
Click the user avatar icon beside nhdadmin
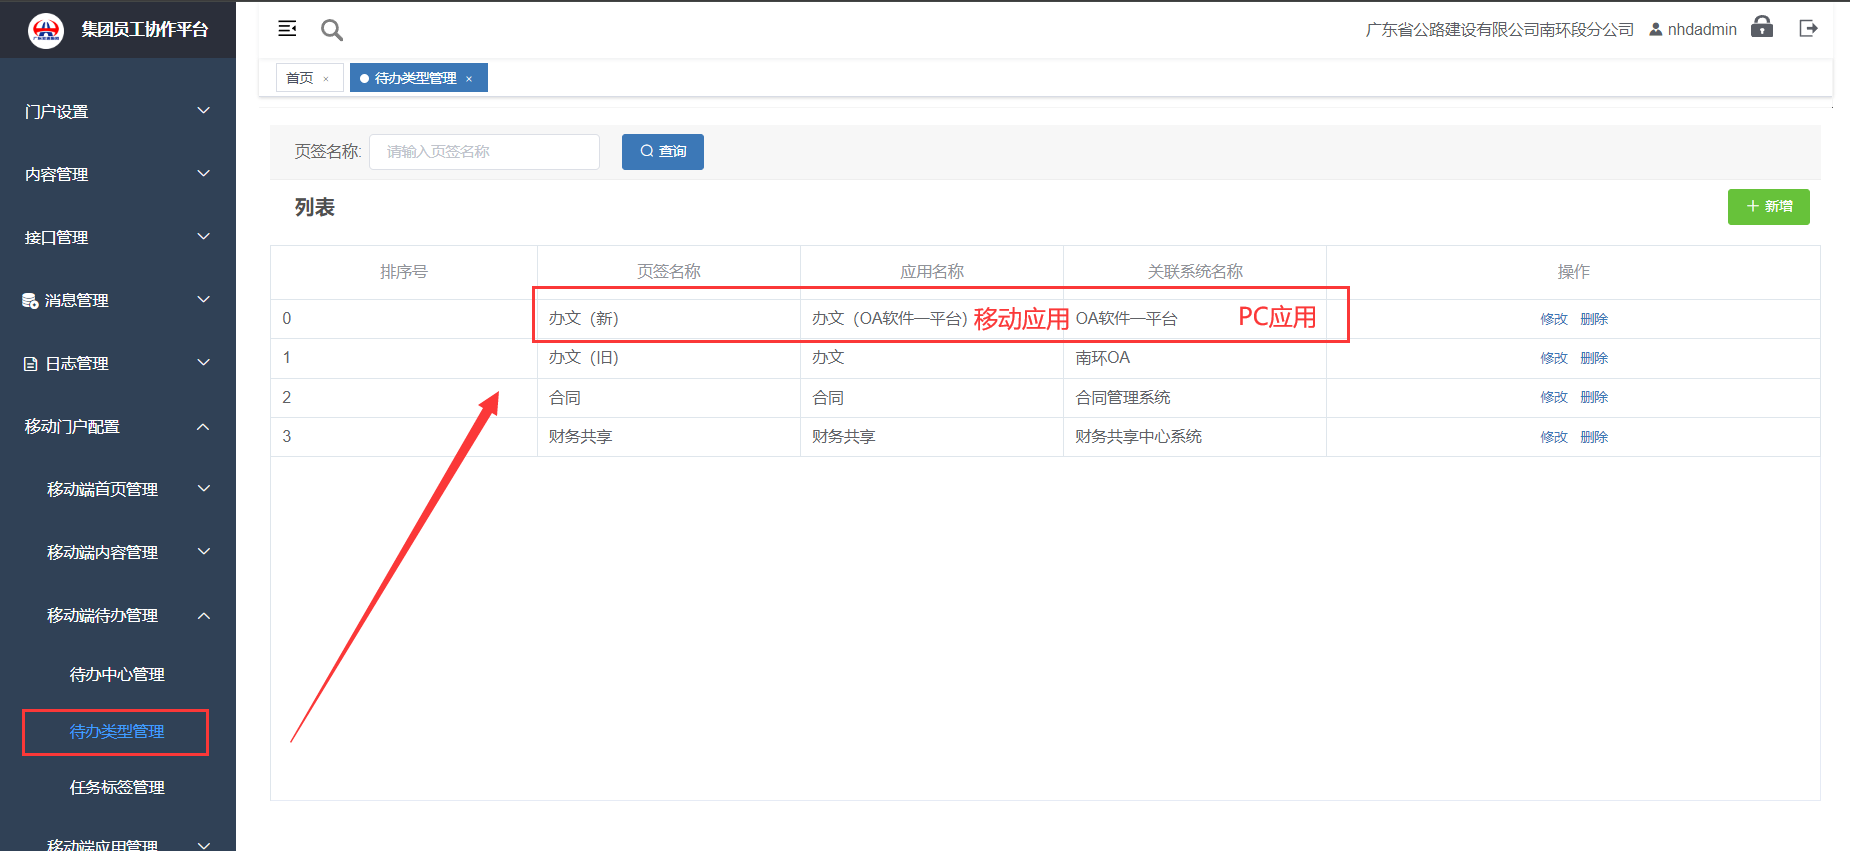1656,30
